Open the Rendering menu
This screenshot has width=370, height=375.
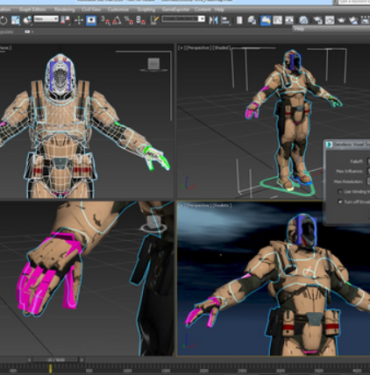click(x=64, y=9)
